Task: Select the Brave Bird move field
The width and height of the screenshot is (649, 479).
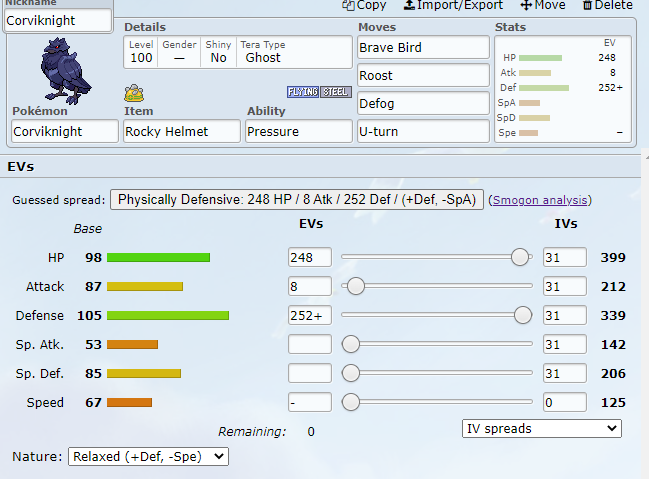Action: (x=423, y=48)
